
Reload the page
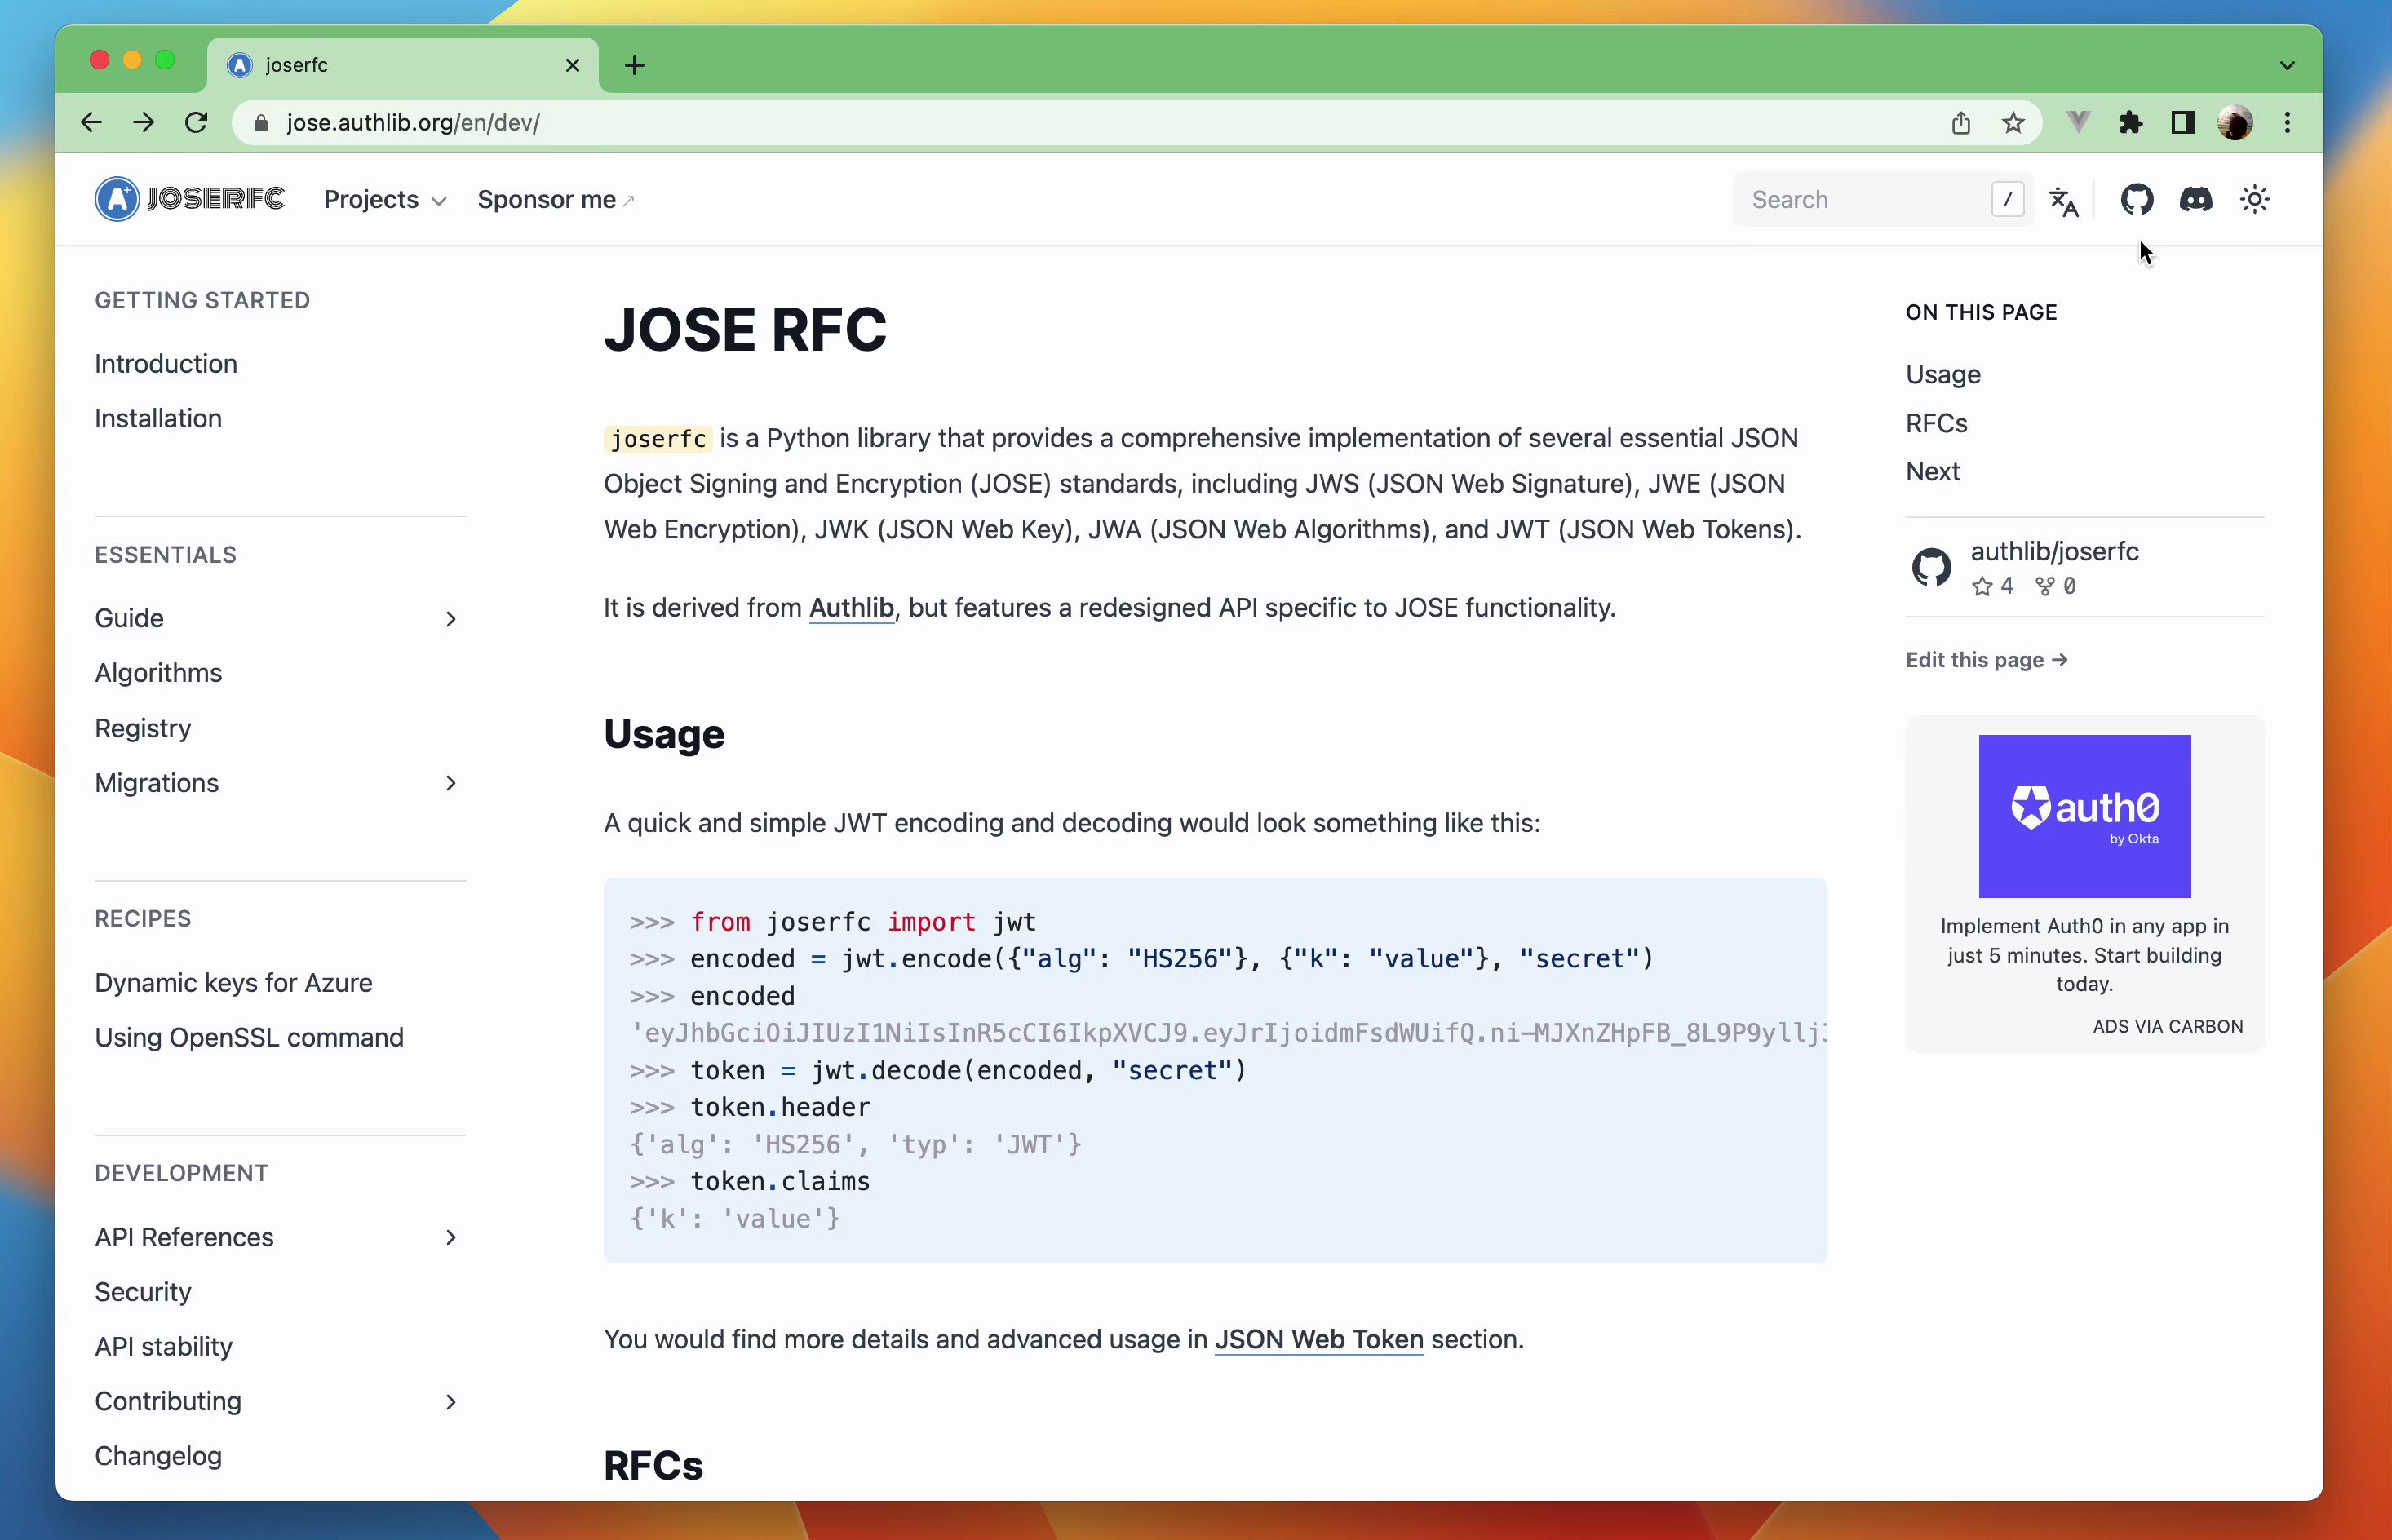[x=196, y=123]
